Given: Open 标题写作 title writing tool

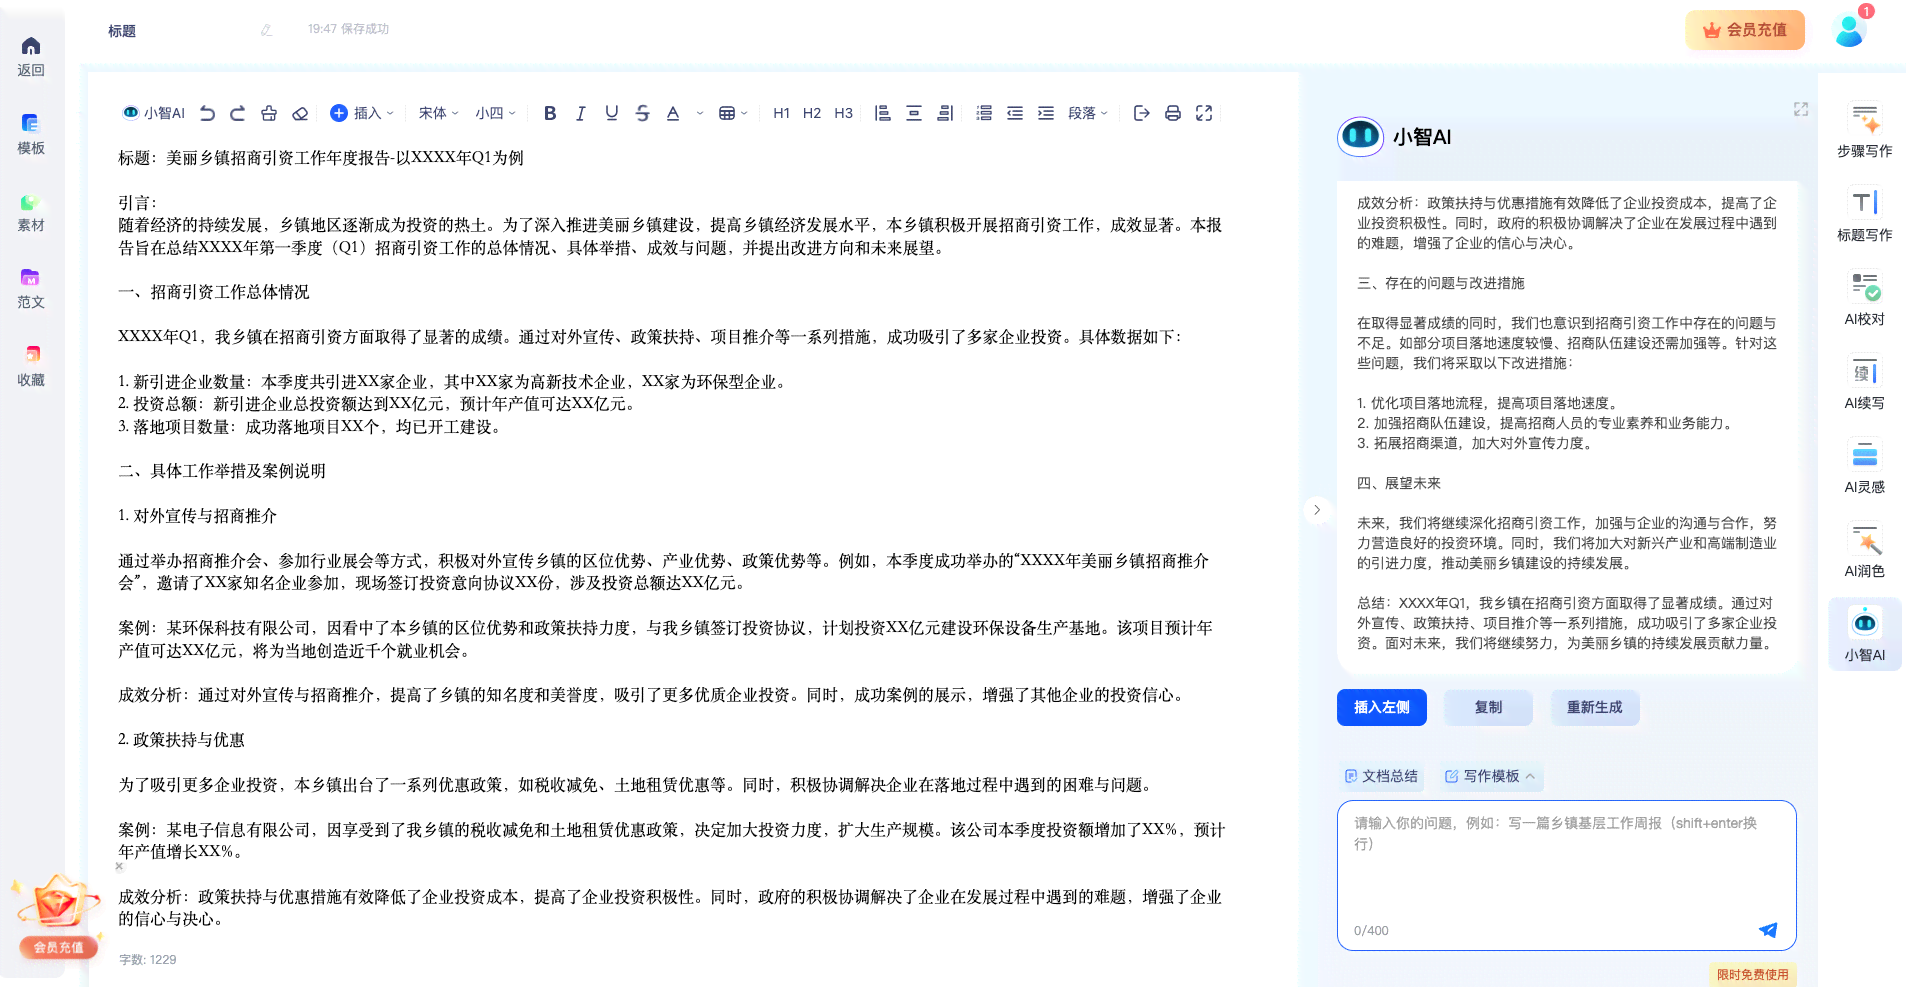Looking at the screenshot, I should [1865, 214].
